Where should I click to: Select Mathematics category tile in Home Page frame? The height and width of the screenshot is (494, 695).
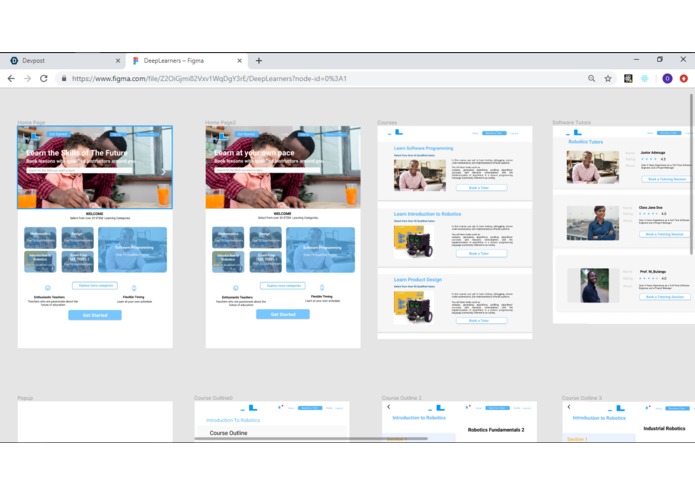pyautogui.click(x=40, y=238)
